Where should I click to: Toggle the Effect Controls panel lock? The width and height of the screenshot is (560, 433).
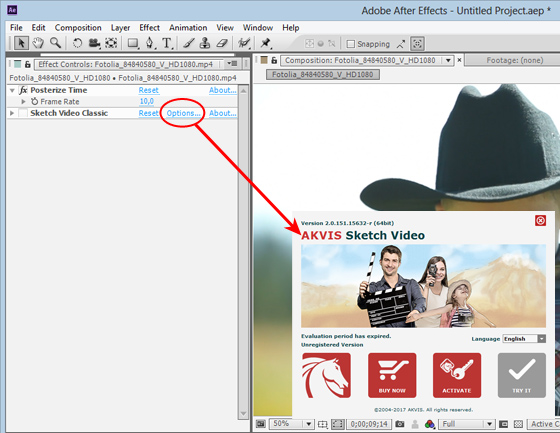click(x=28, y=64)
